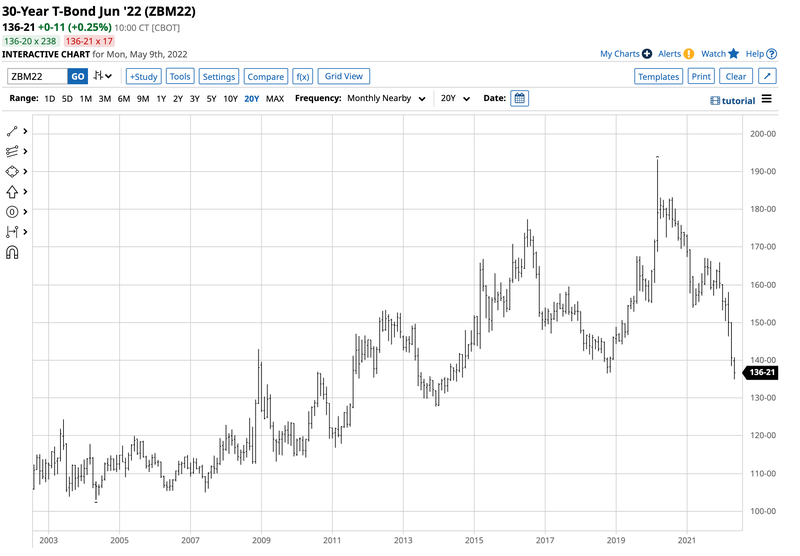Image resolution: width=800 pixels, height=556 pixels.
Task: Open chart Settings
Action: click(x=218, y=77)
